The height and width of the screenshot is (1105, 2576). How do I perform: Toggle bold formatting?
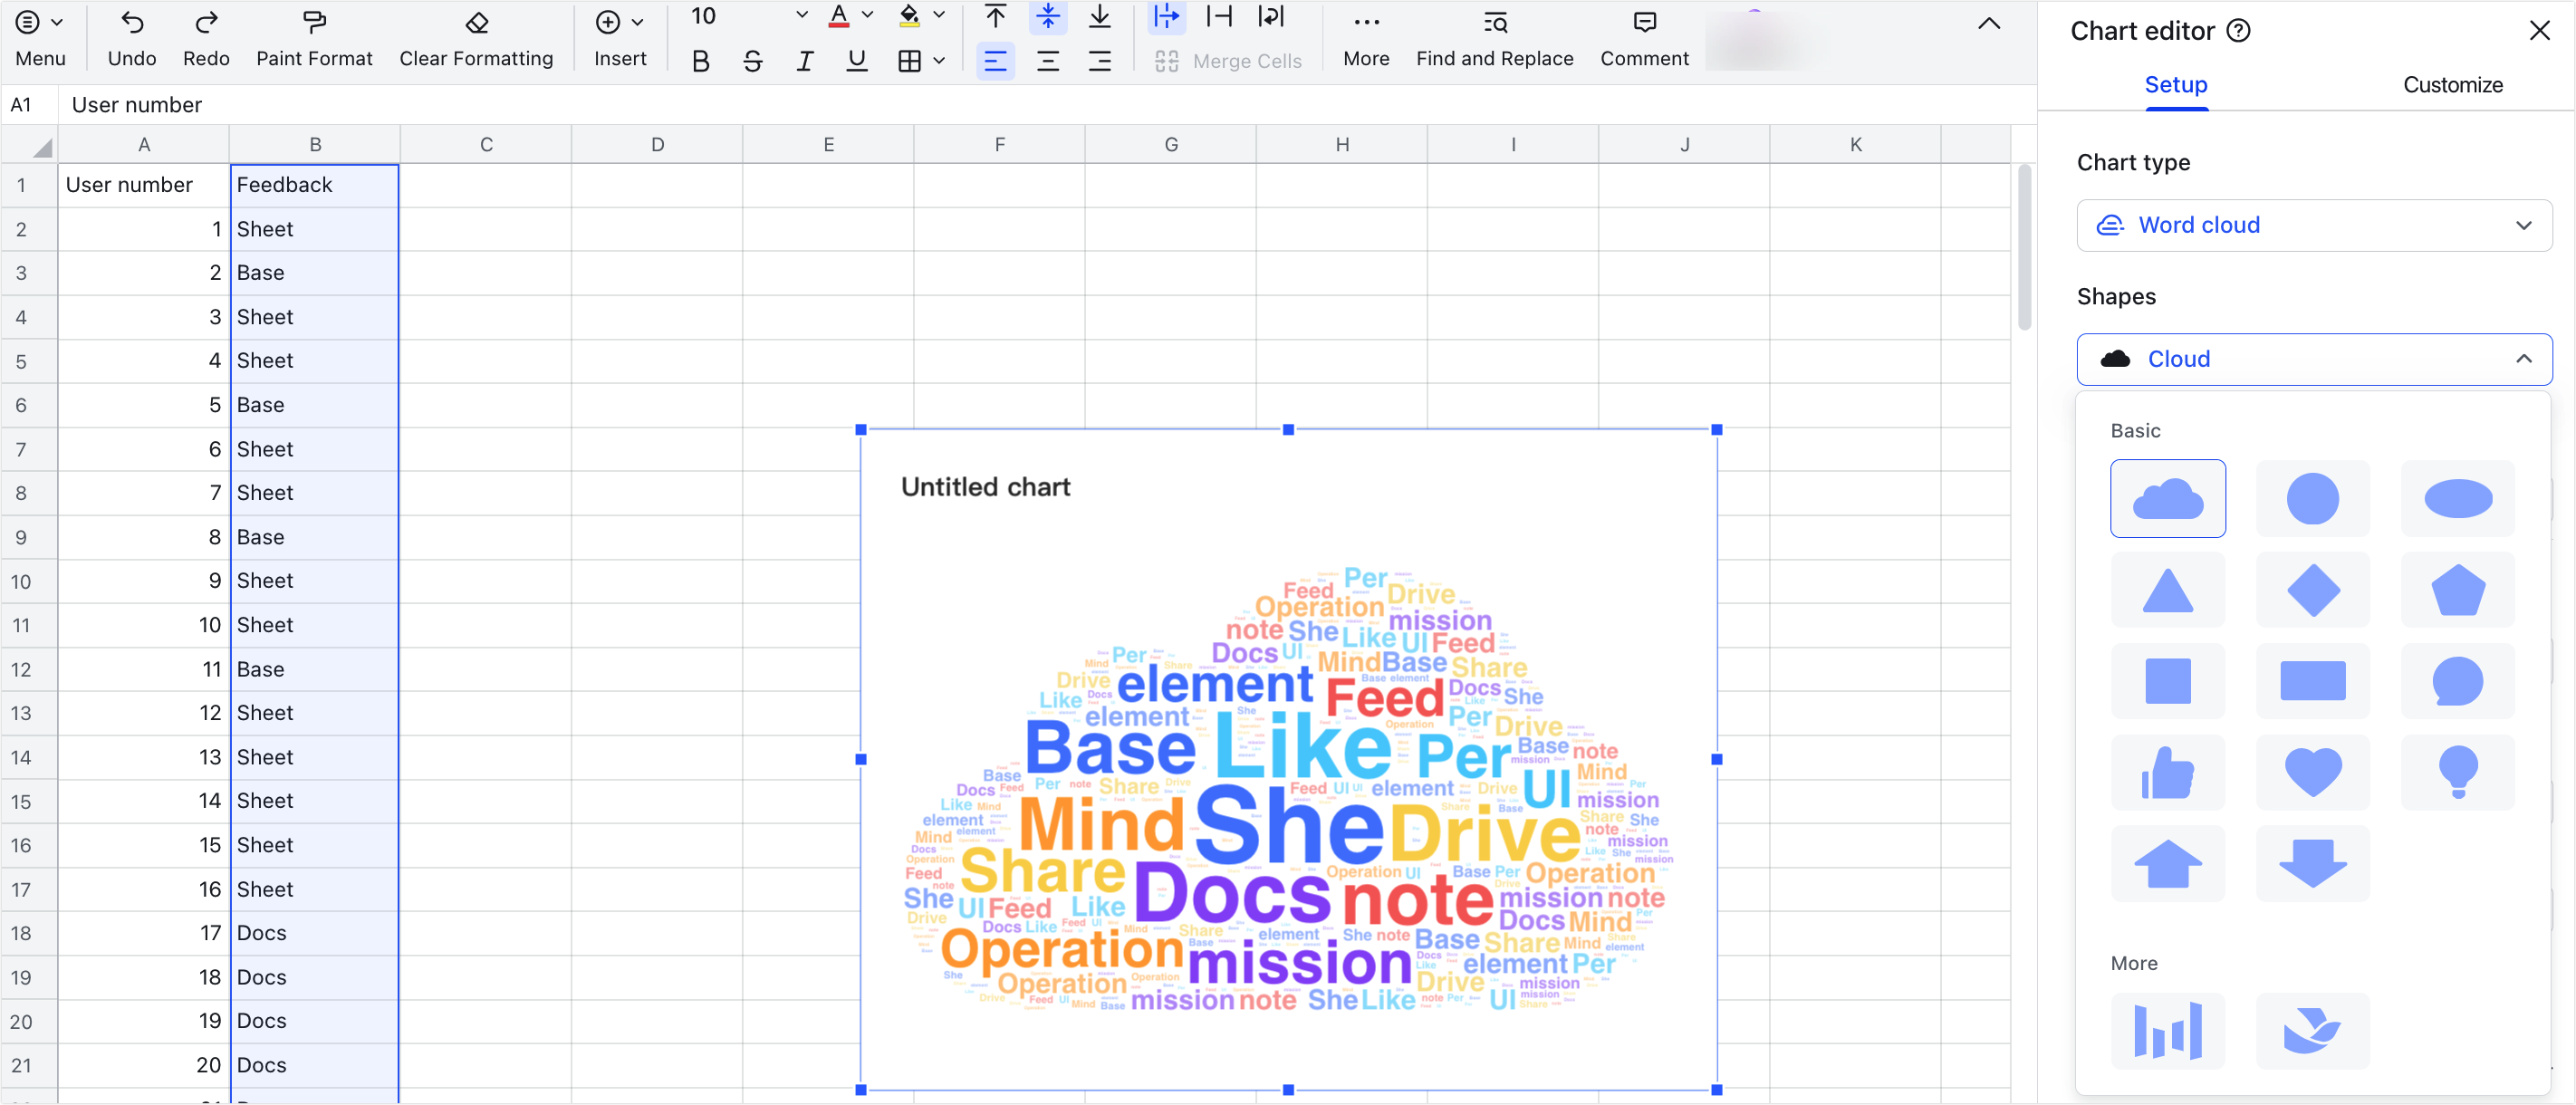[x=700, y=62]
